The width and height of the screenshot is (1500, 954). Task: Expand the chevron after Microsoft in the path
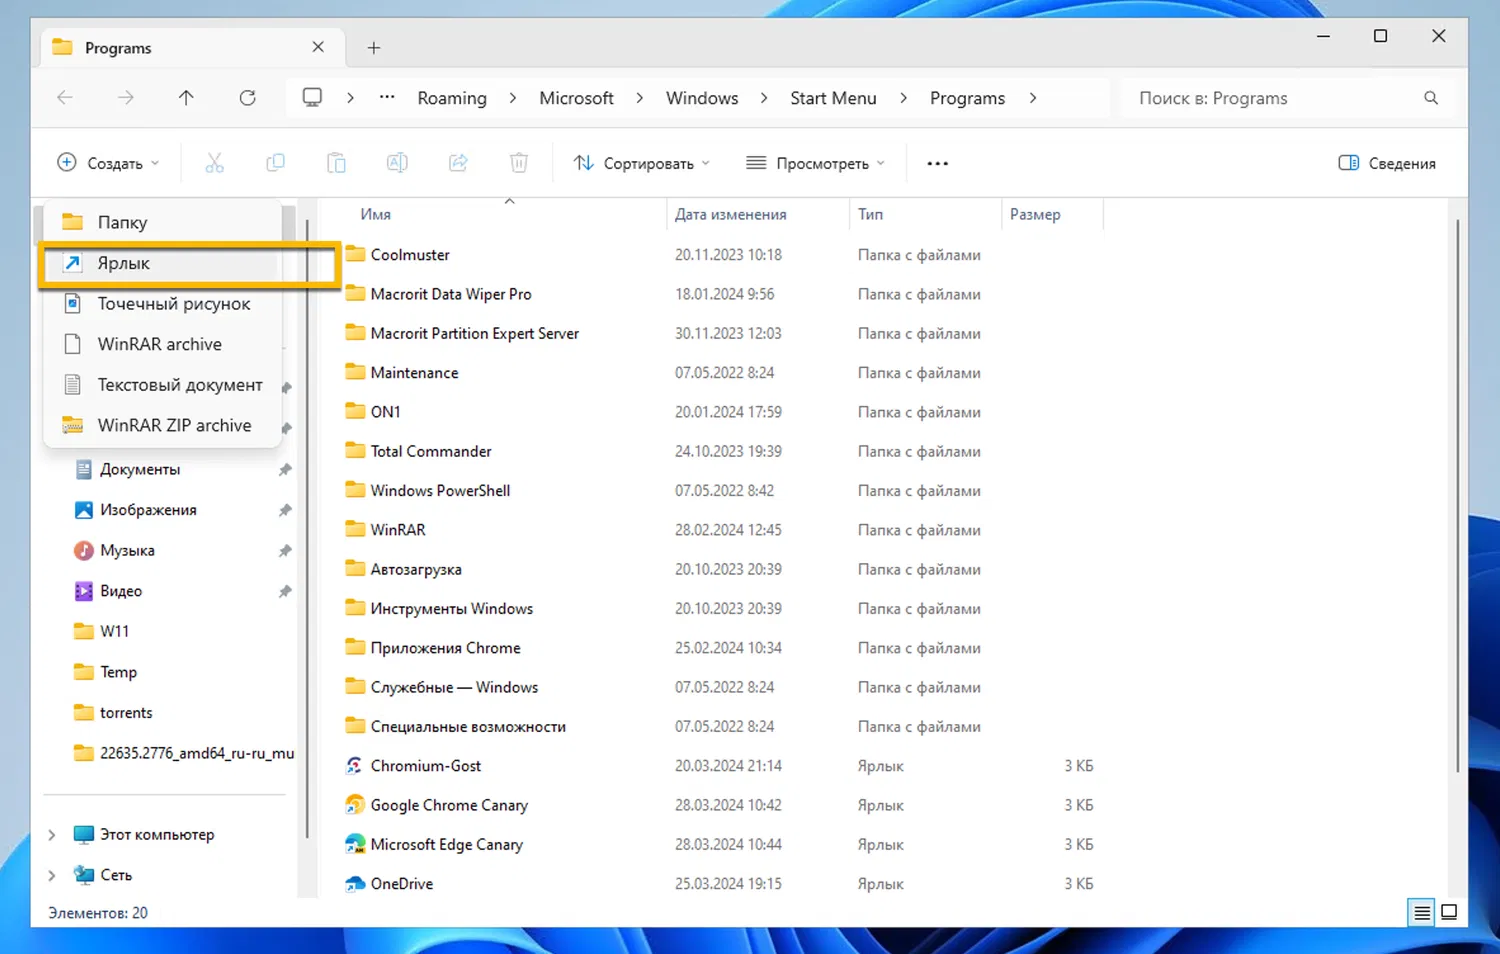(x=640, y=98)
